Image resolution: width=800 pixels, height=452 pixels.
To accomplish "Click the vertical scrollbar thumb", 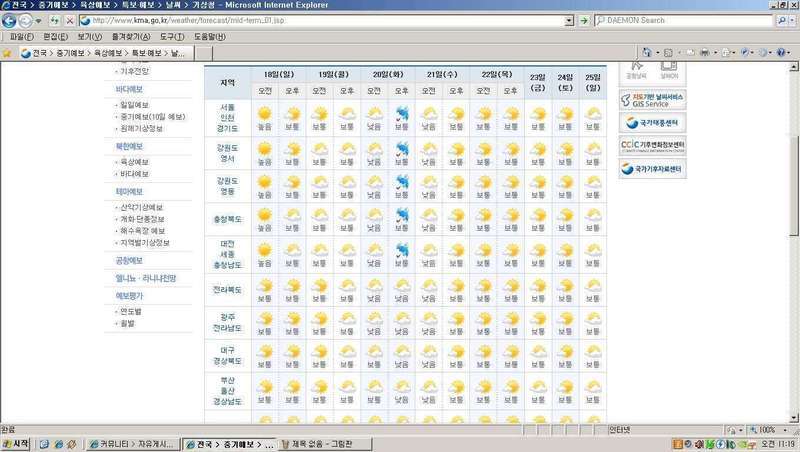I will 794,186.
